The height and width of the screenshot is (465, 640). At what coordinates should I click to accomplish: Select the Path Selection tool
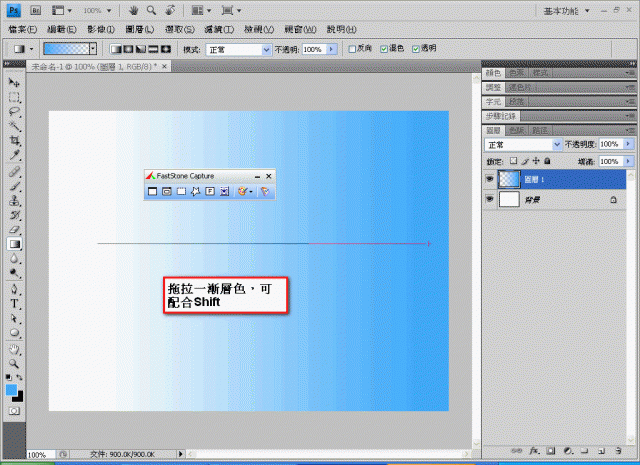[14, 318]
